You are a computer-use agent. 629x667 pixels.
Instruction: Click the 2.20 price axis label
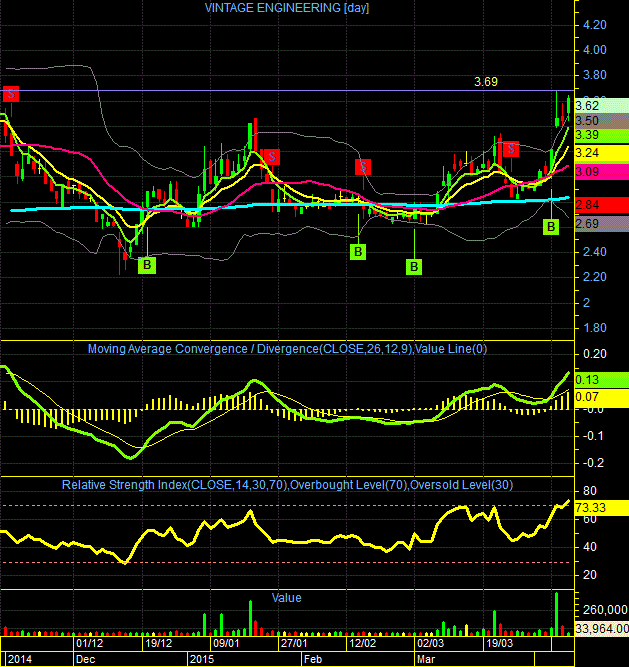[x=595, y=277]
